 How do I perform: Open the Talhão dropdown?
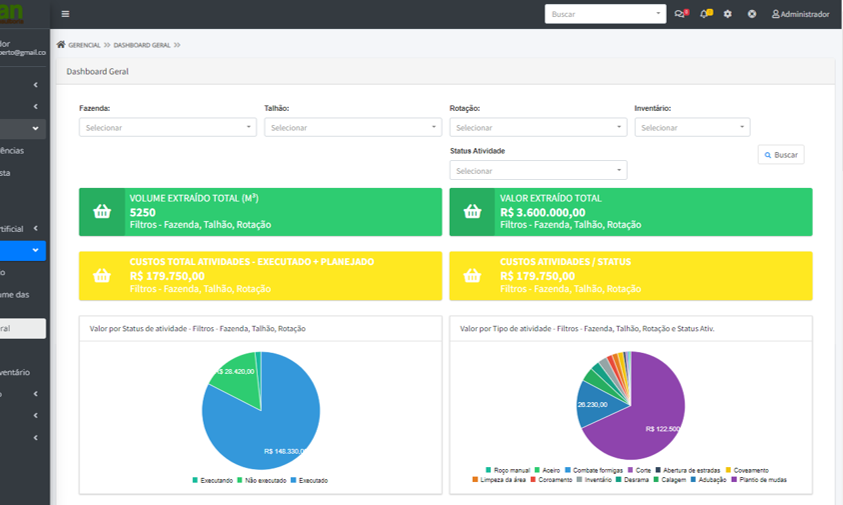[352, 128]
